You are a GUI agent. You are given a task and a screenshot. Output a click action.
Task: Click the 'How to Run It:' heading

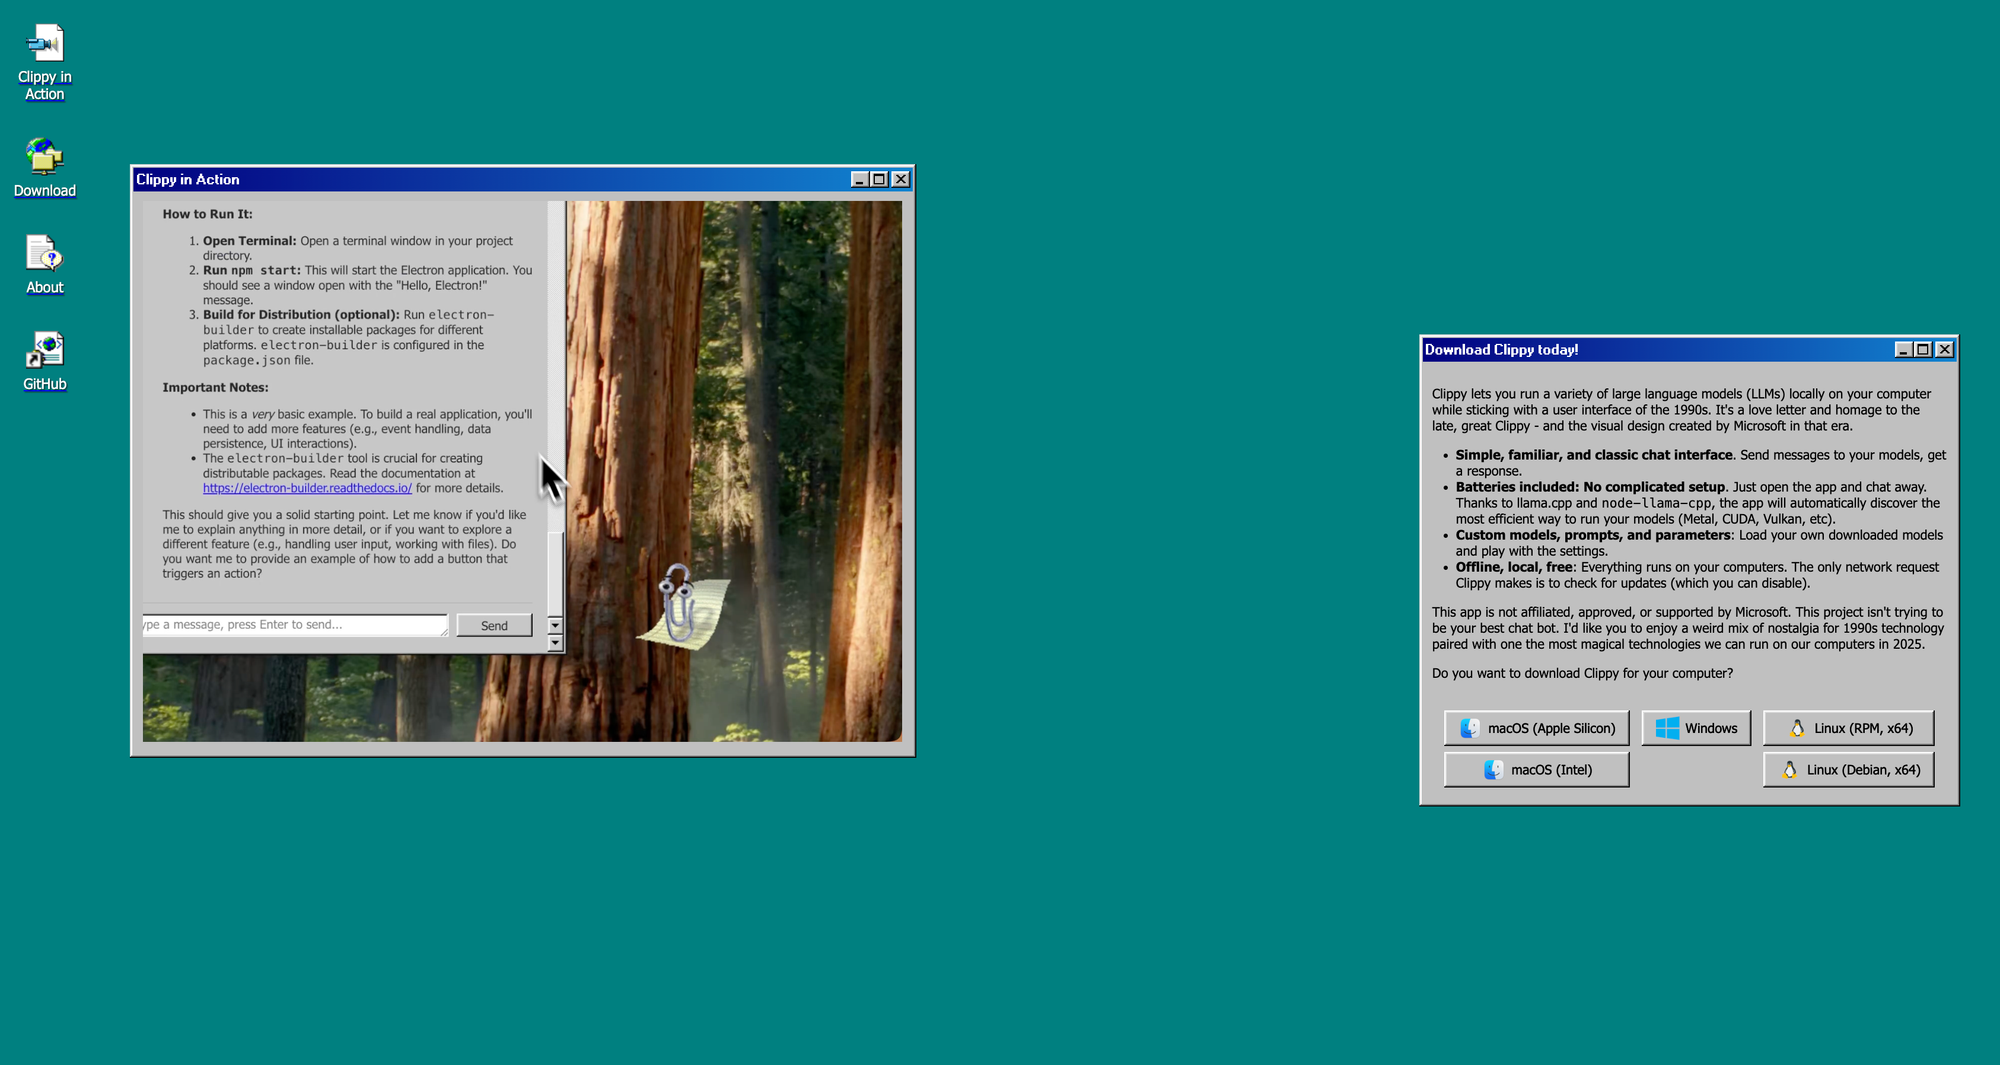coord(207,214)
